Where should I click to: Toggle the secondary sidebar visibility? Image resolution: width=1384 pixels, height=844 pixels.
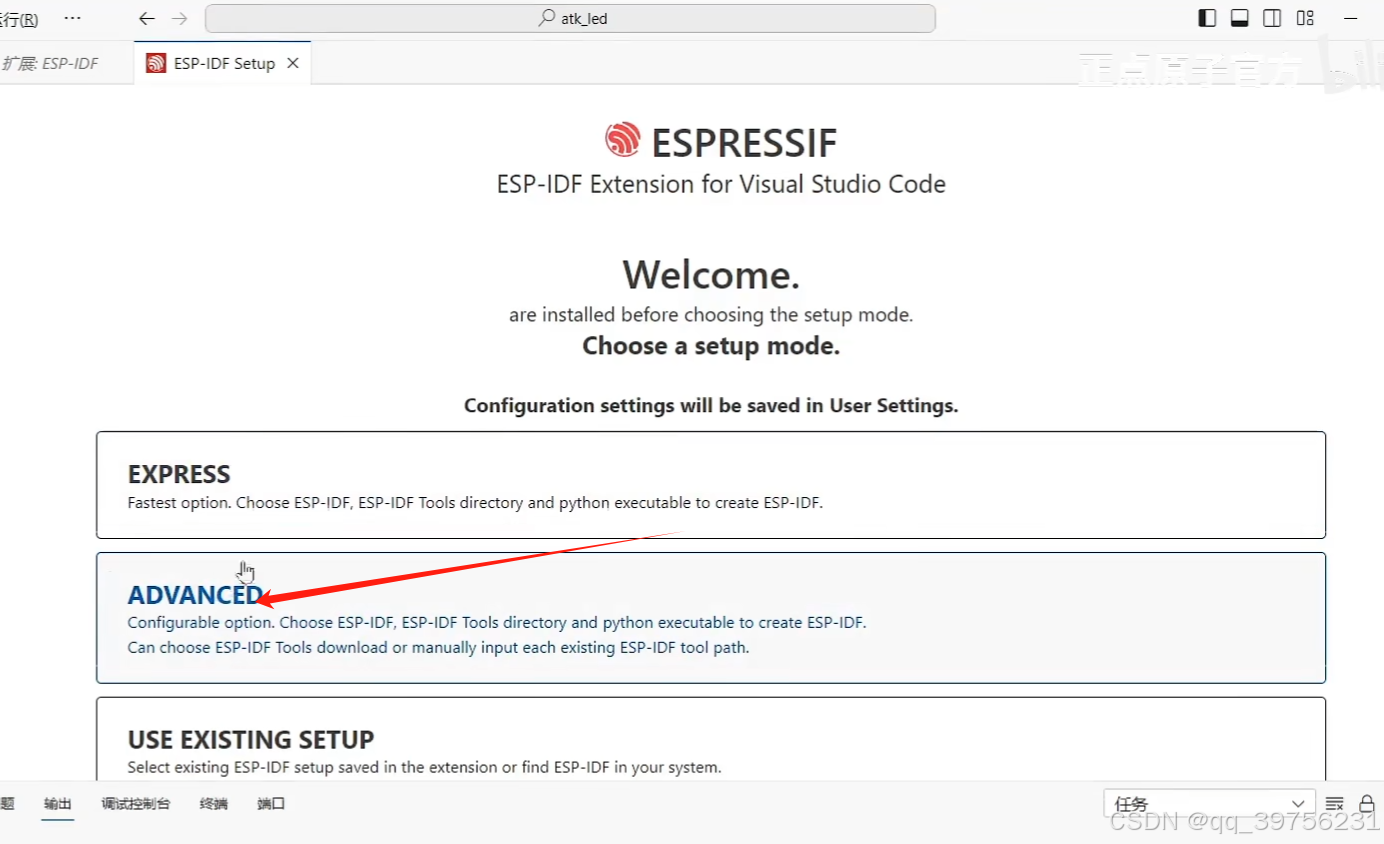1271,17
